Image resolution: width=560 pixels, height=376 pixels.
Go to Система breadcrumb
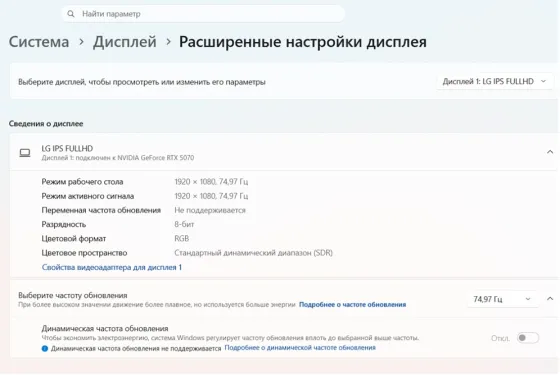click(x=39, y=42)
